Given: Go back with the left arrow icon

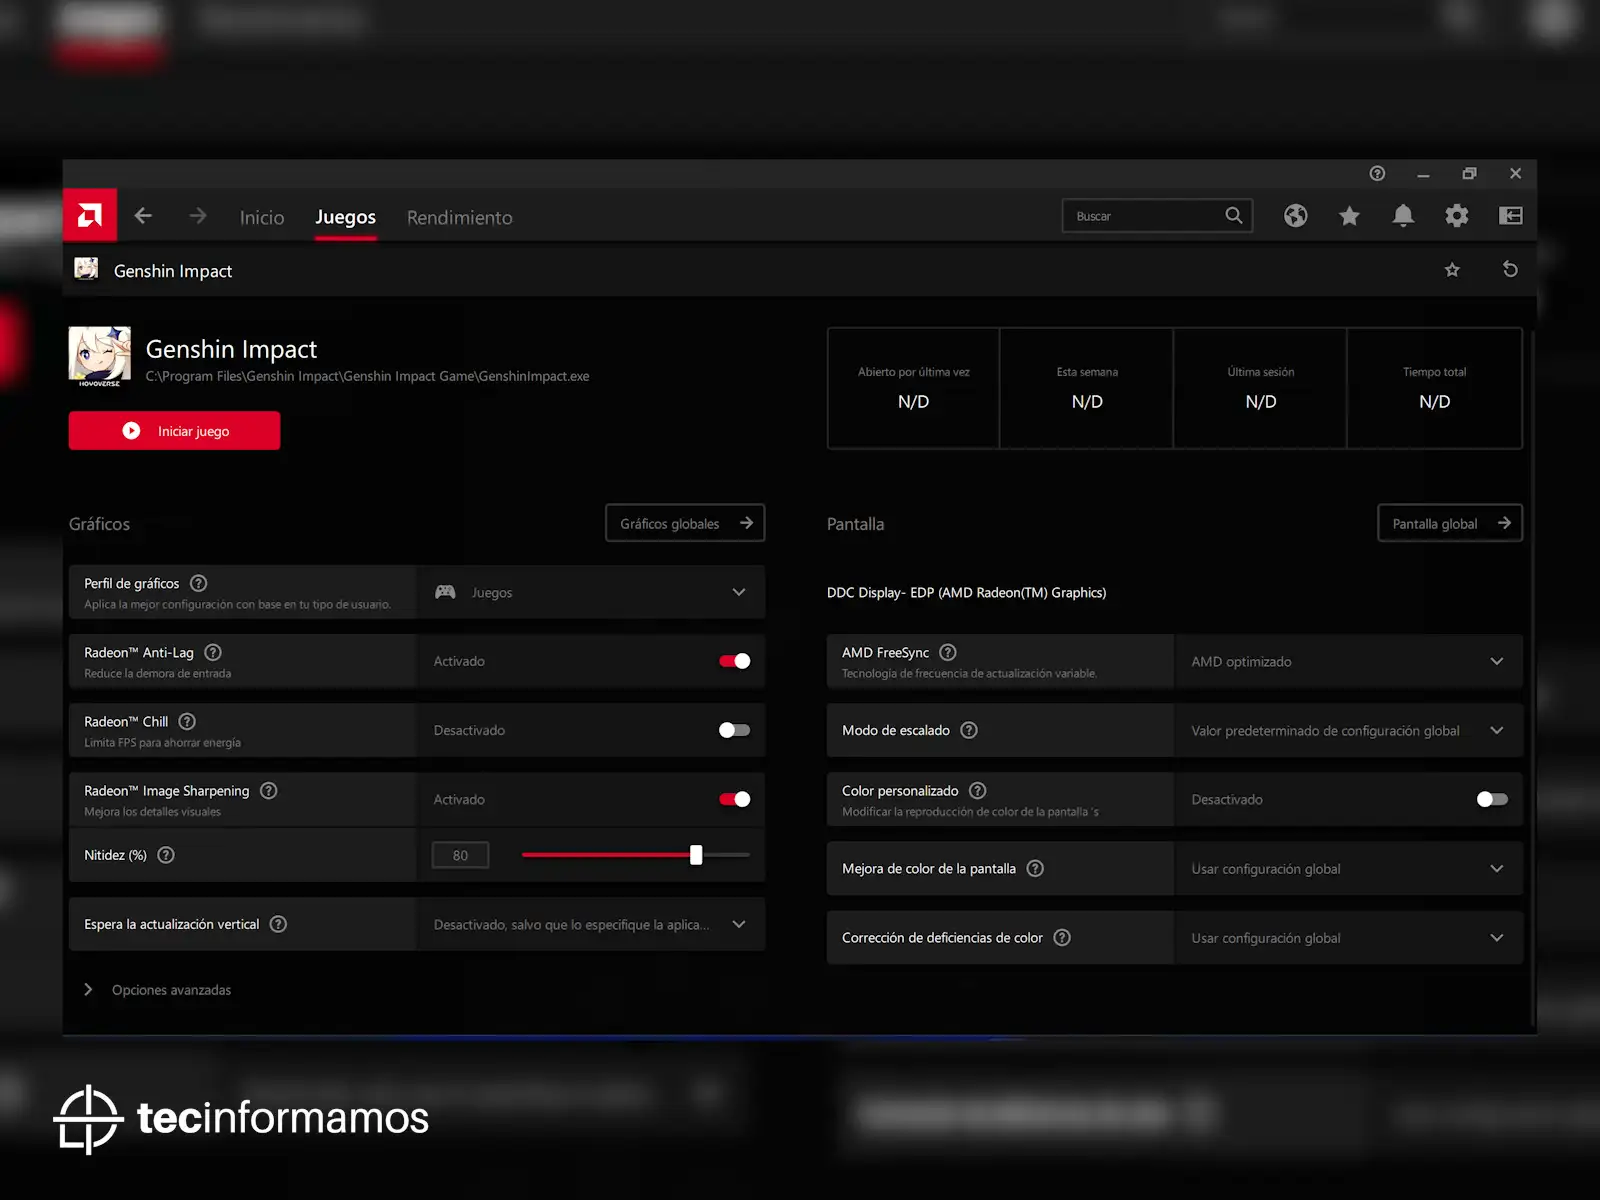Looking at the screenshot, I should tap(143, 216).
